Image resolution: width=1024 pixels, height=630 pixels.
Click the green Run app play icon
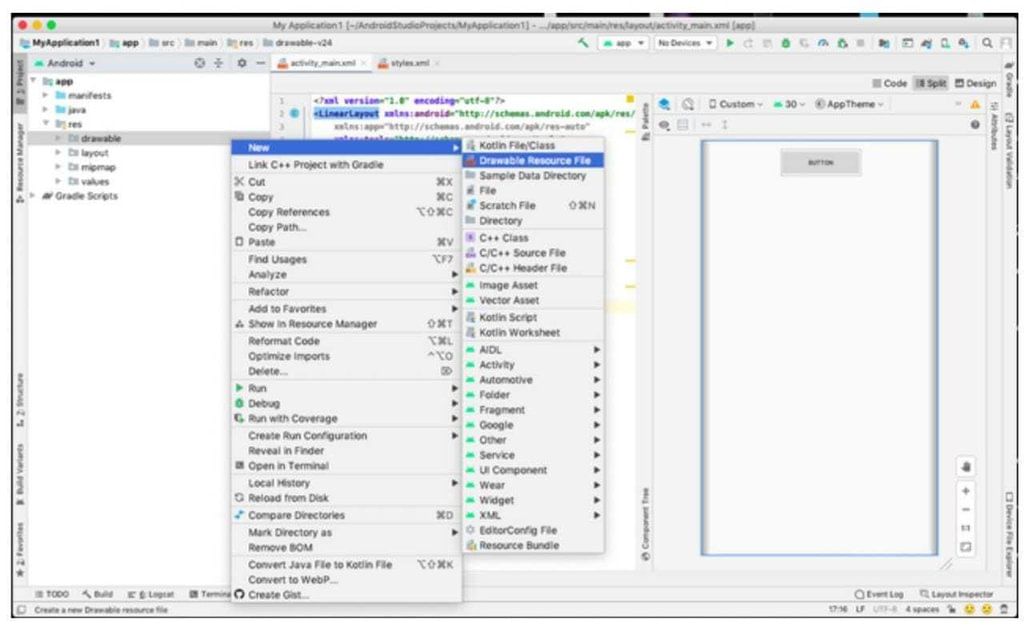click(731, 43)
